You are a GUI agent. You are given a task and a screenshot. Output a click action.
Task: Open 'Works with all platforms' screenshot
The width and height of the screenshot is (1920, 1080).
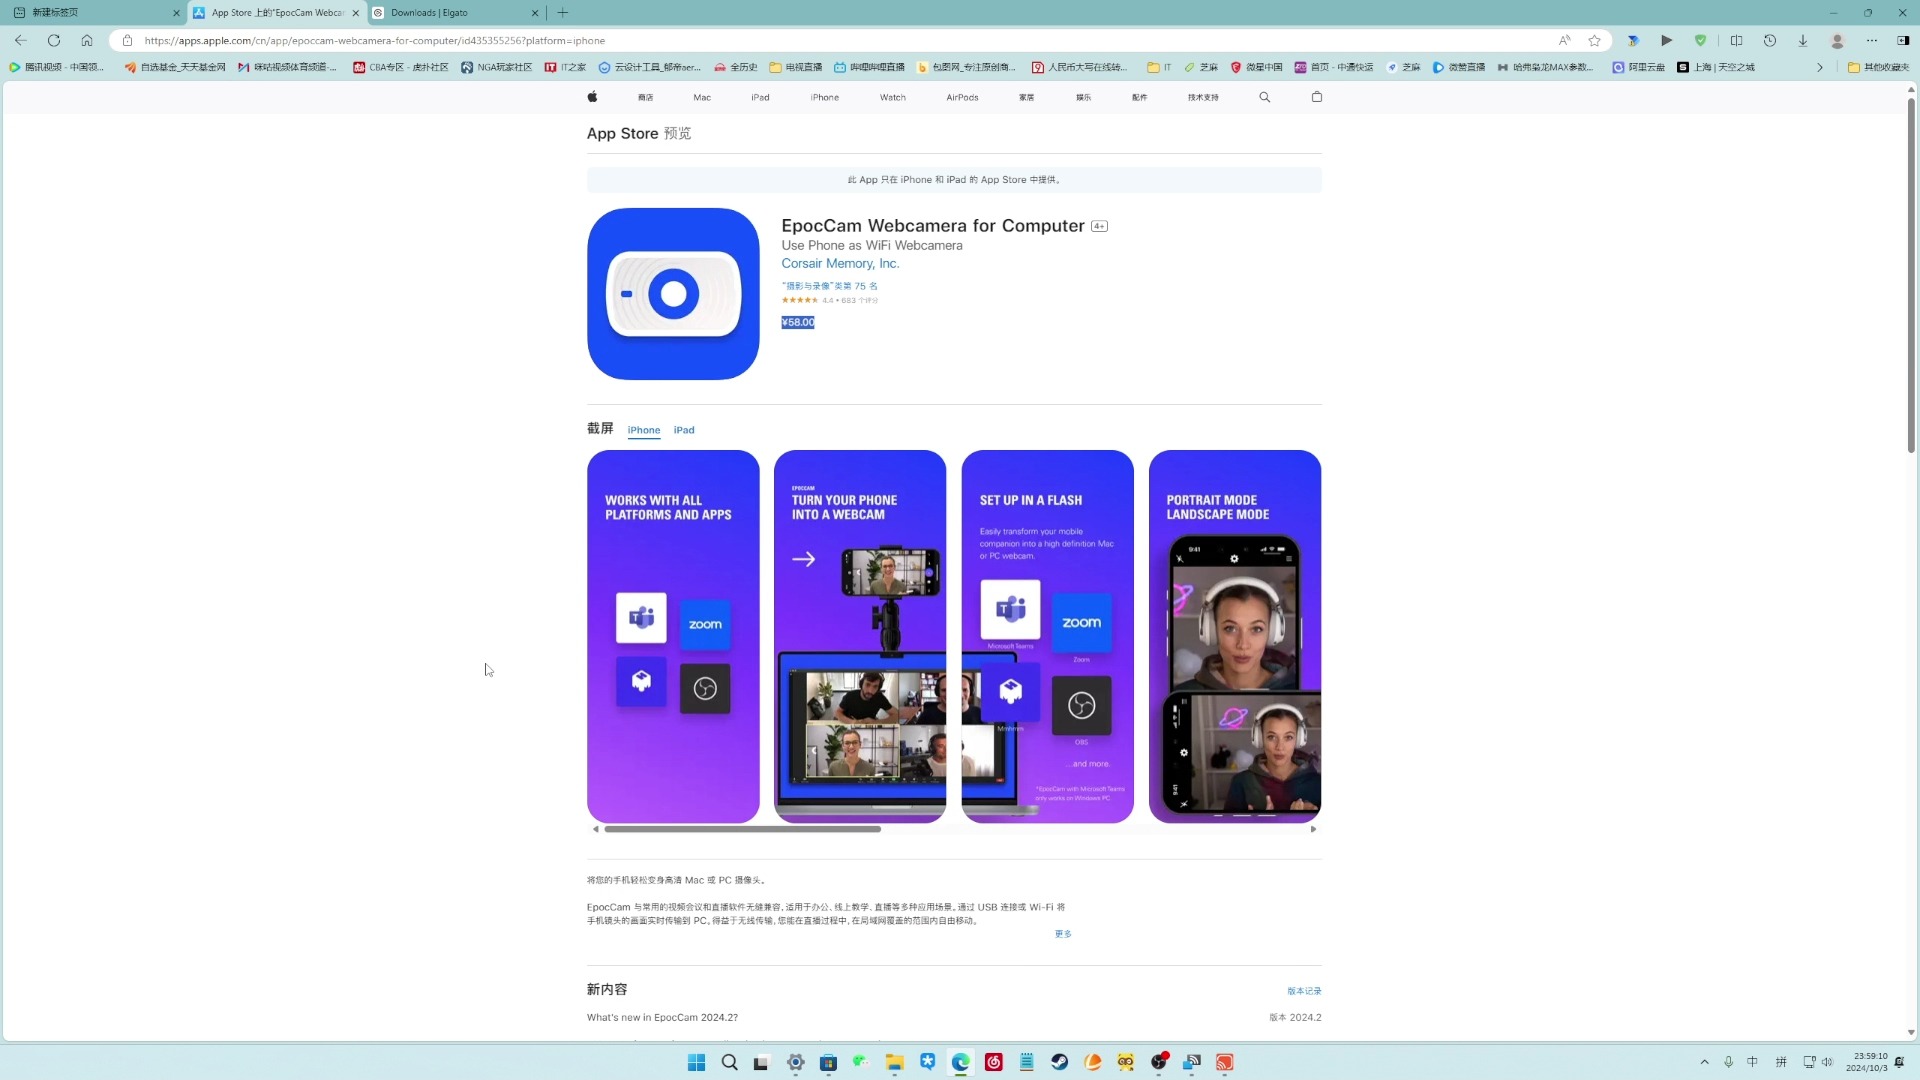point(673,637)
